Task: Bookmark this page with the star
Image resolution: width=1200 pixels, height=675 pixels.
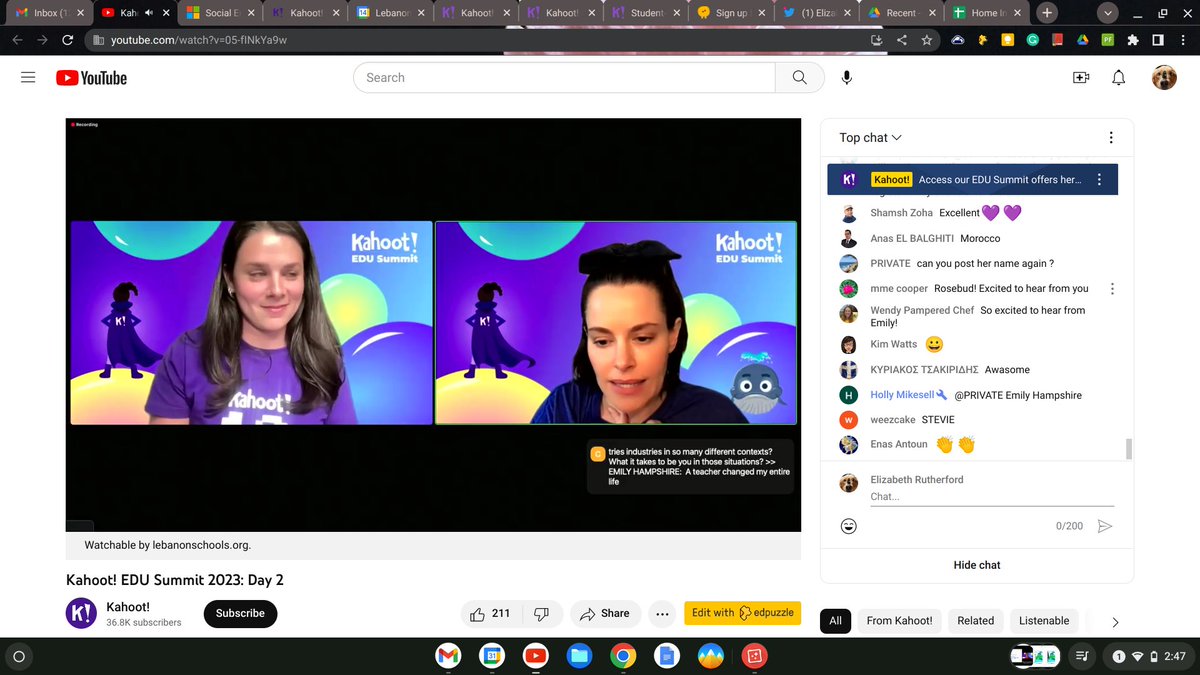Action: [927, 40]
